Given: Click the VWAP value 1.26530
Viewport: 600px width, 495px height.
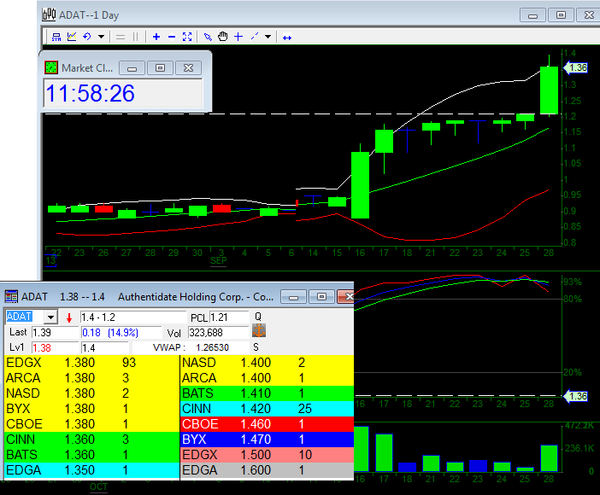Looking at the screenshot, I should (212, 347).
